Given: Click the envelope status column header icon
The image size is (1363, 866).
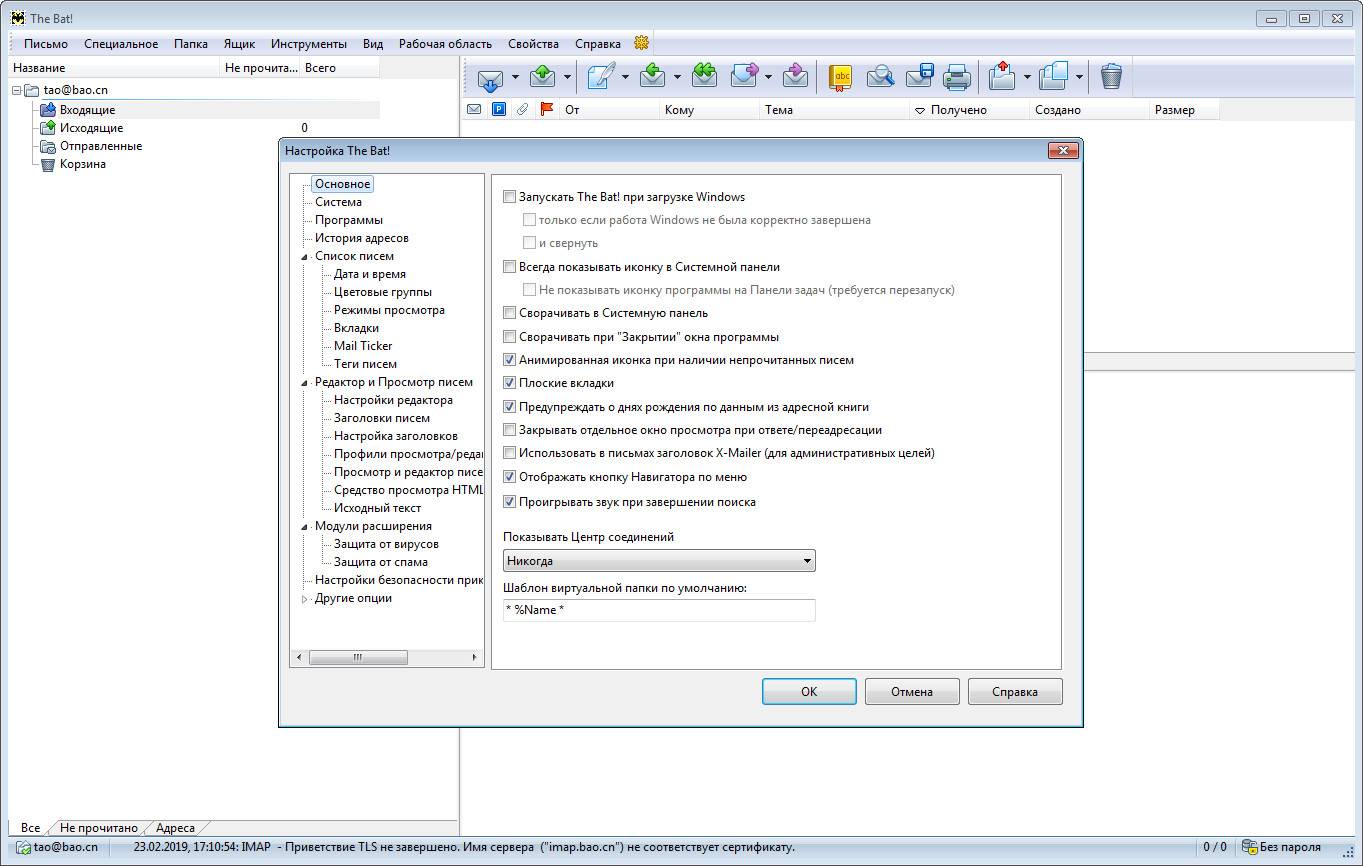Looking at the screenshot, I should point(474,110).
